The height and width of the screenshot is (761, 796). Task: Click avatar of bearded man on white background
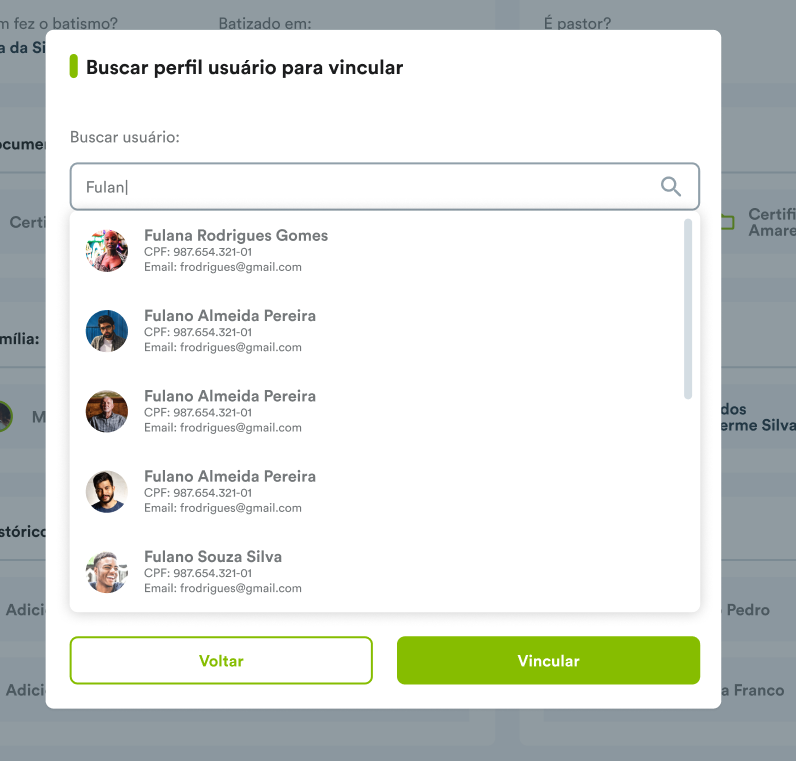click(x=107, y=491)
